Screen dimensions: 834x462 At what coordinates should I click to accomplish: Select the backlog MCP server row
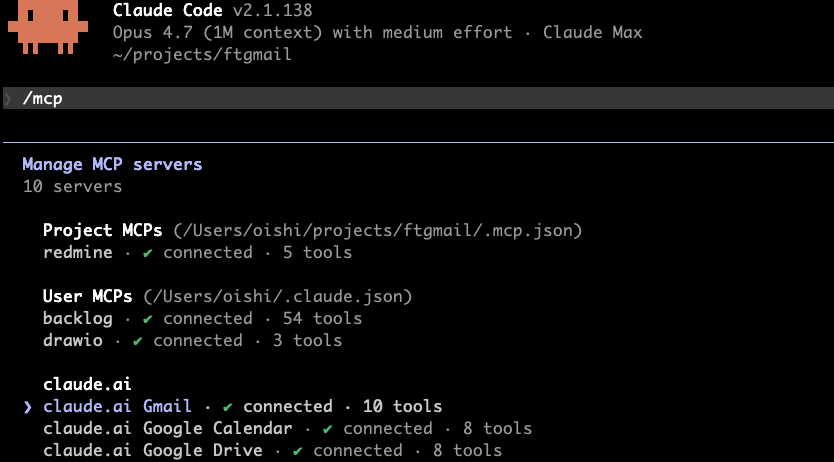pyautogui.click(x=202, y=318)
